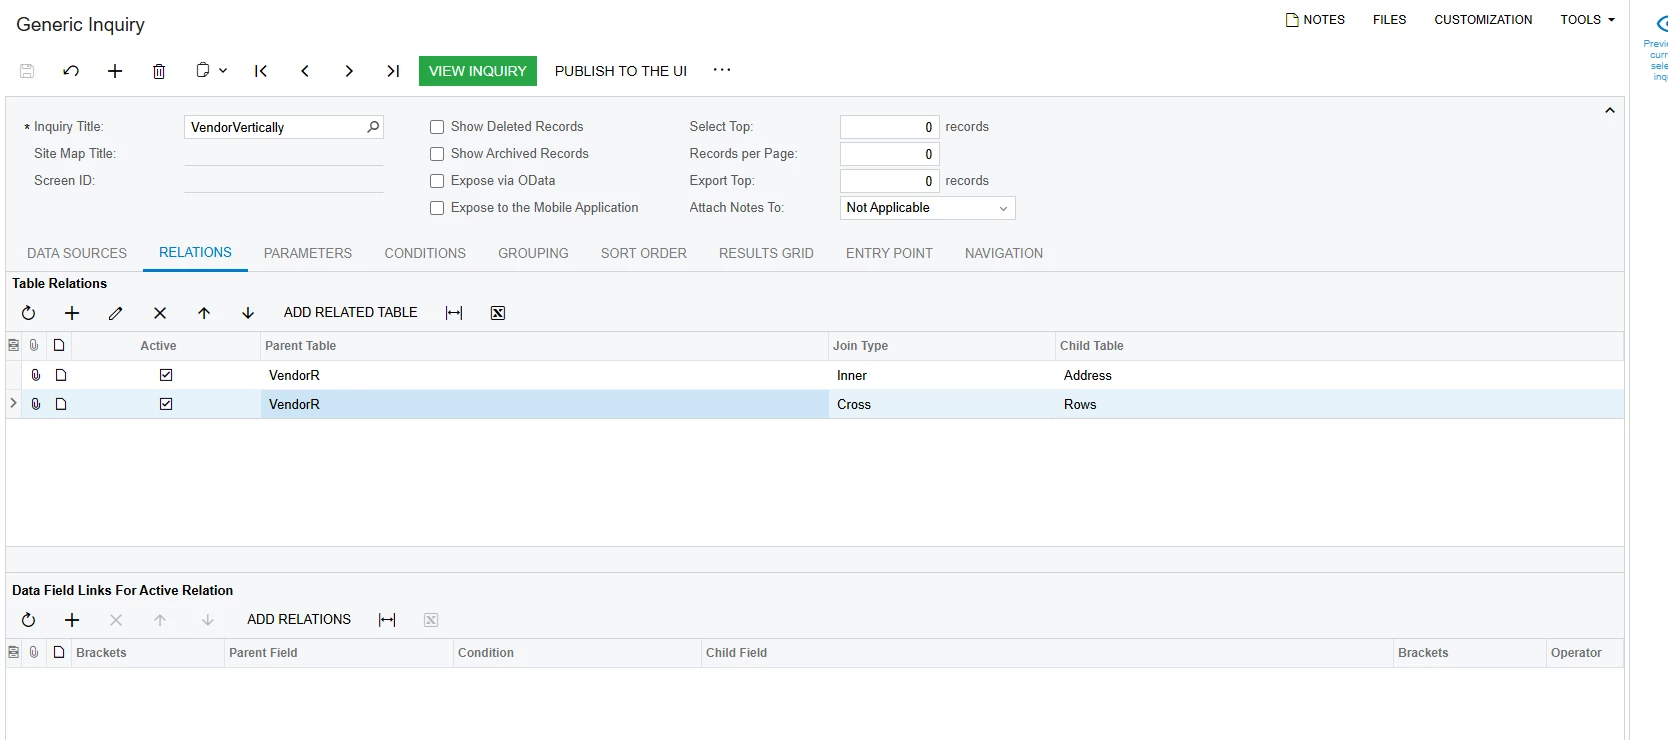Screen dimensions: 1668x740
Task: Fit columns in the Data Field Links grid
Action: coord(387,620)
